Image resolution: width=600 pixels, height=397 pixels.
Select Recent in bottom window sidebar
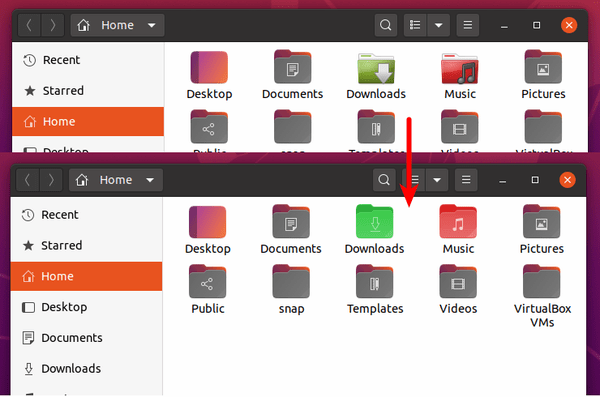86,215
